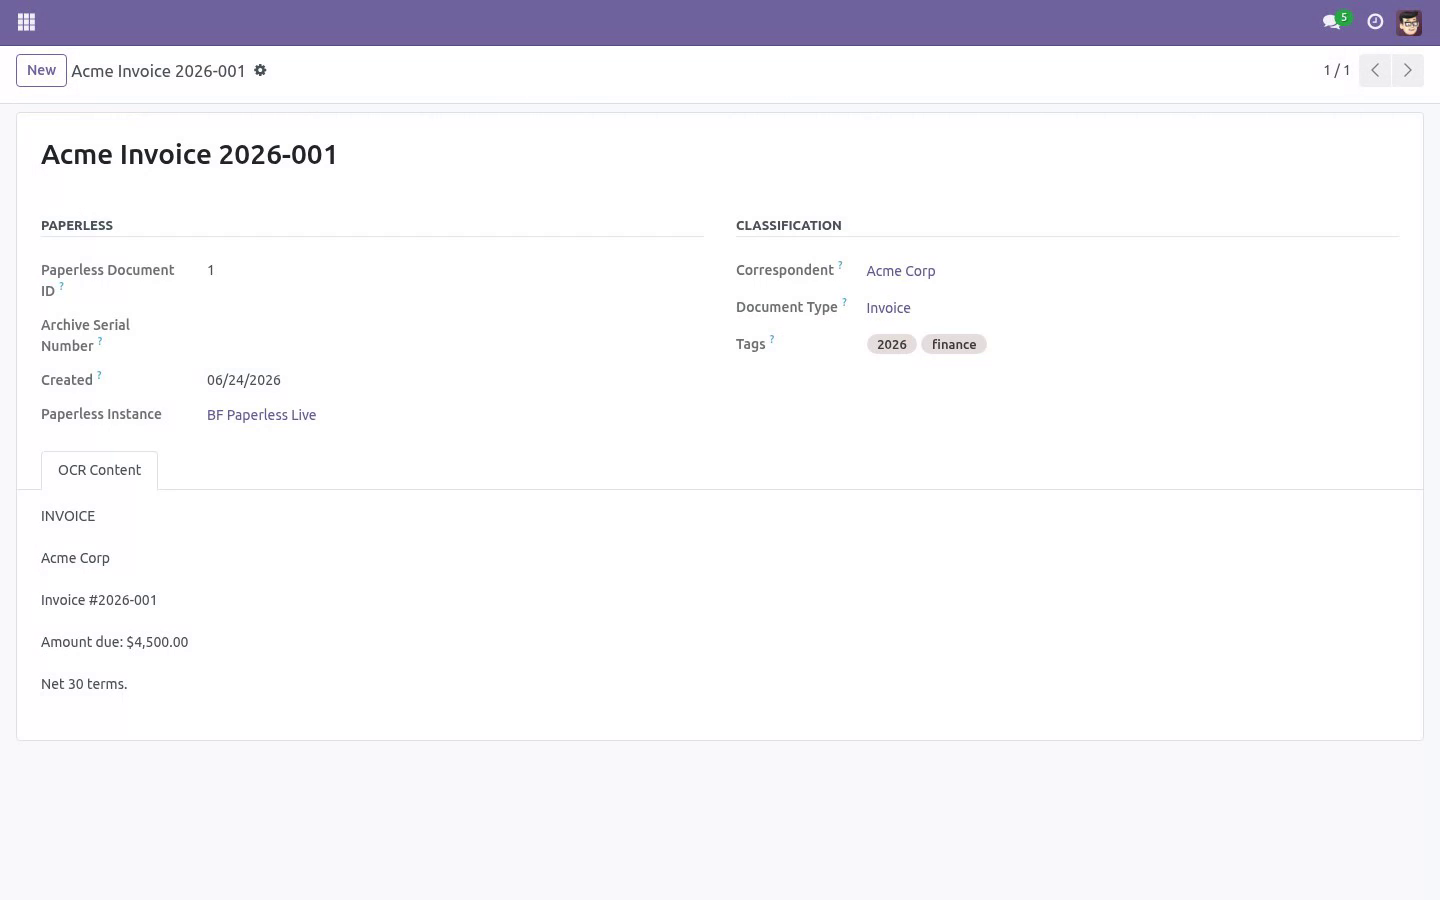Show help tooltip for Archive Serial Number
The width and height of the screenshot is (1440, 900).
pos(100,341)
